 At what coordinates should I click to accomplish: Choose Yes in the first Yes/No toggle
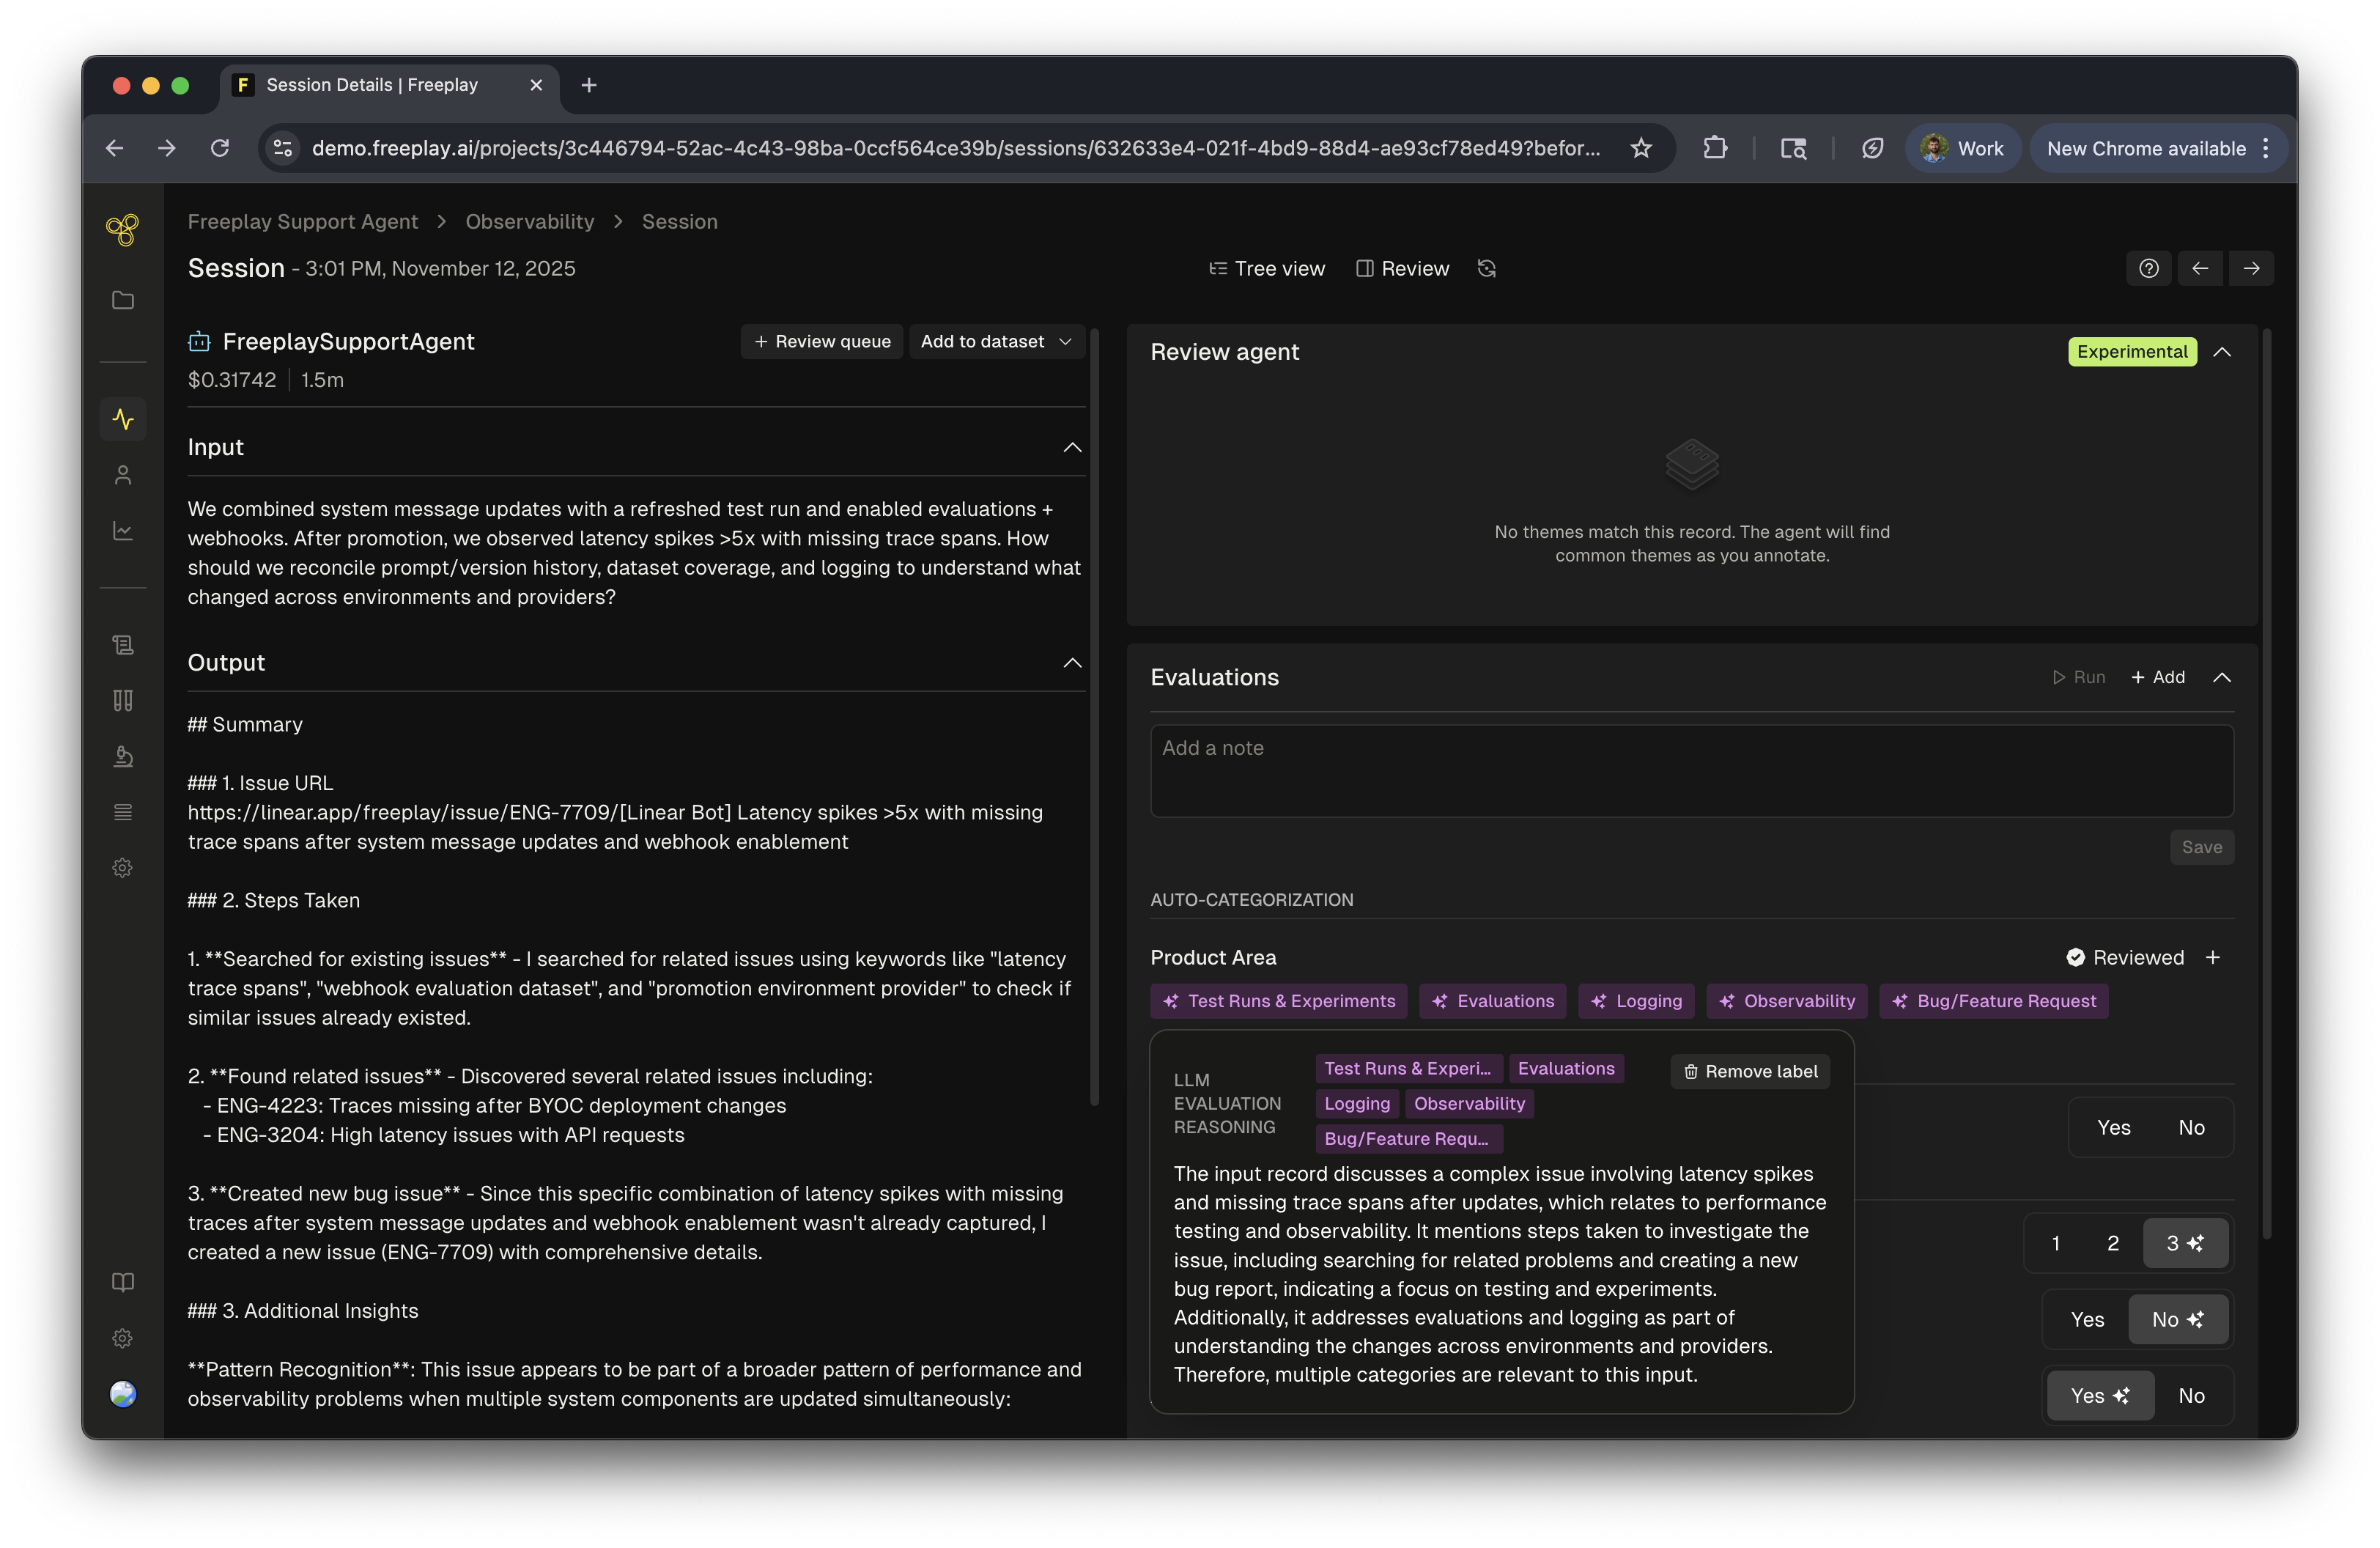pyautogui.click(x=2113, y=1127)
